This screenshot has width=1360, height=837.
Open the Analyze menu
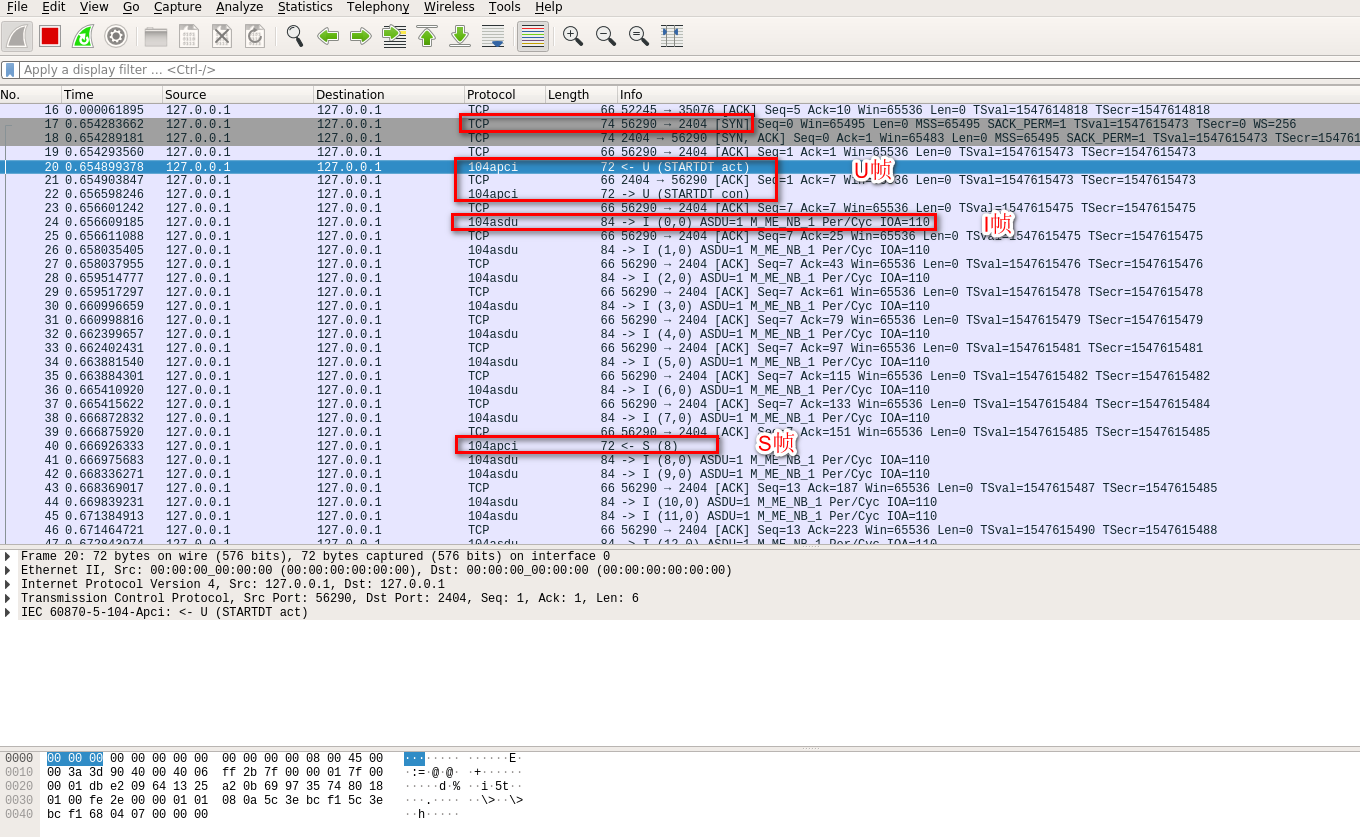[240, 7]
